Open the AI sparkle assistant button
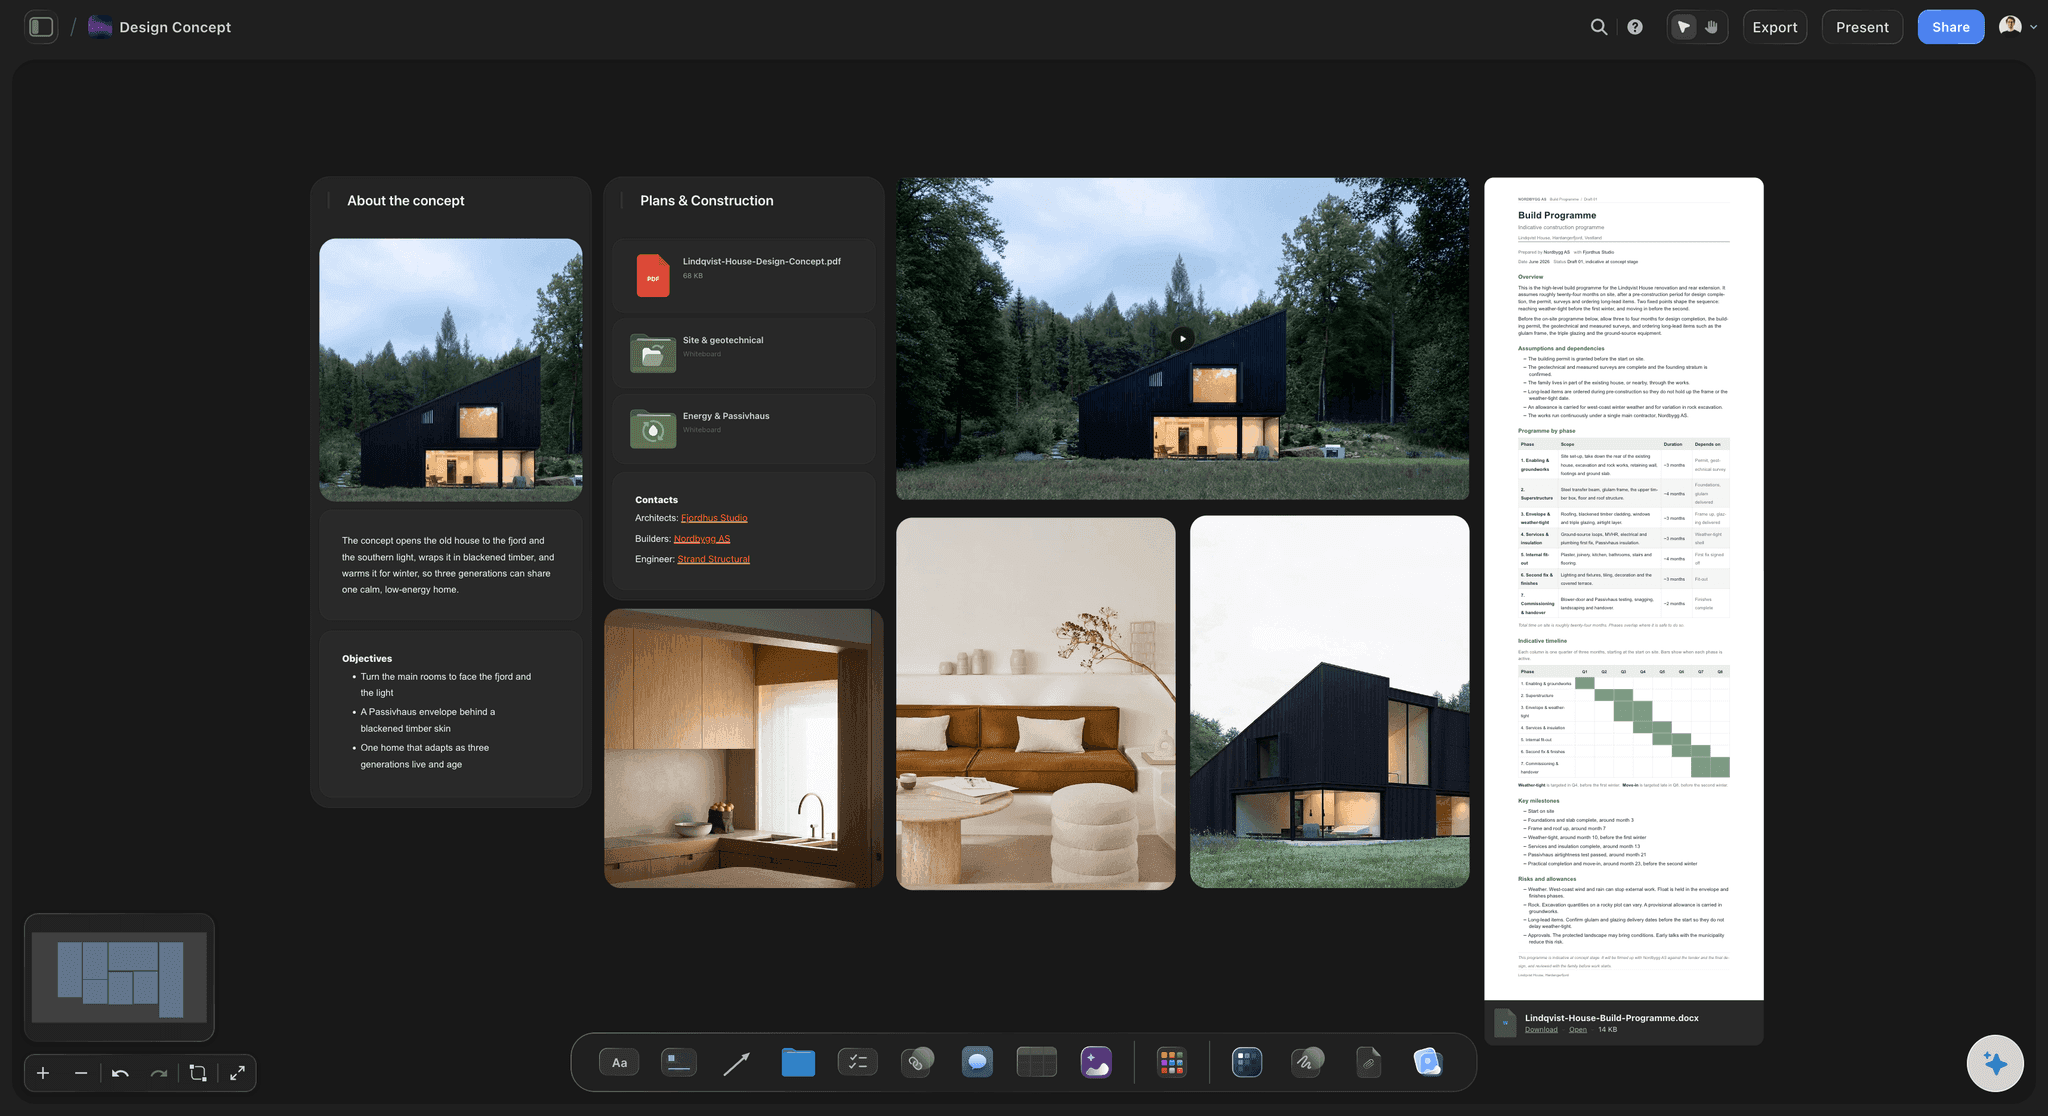2048x1116 pixels. 1995,1064
